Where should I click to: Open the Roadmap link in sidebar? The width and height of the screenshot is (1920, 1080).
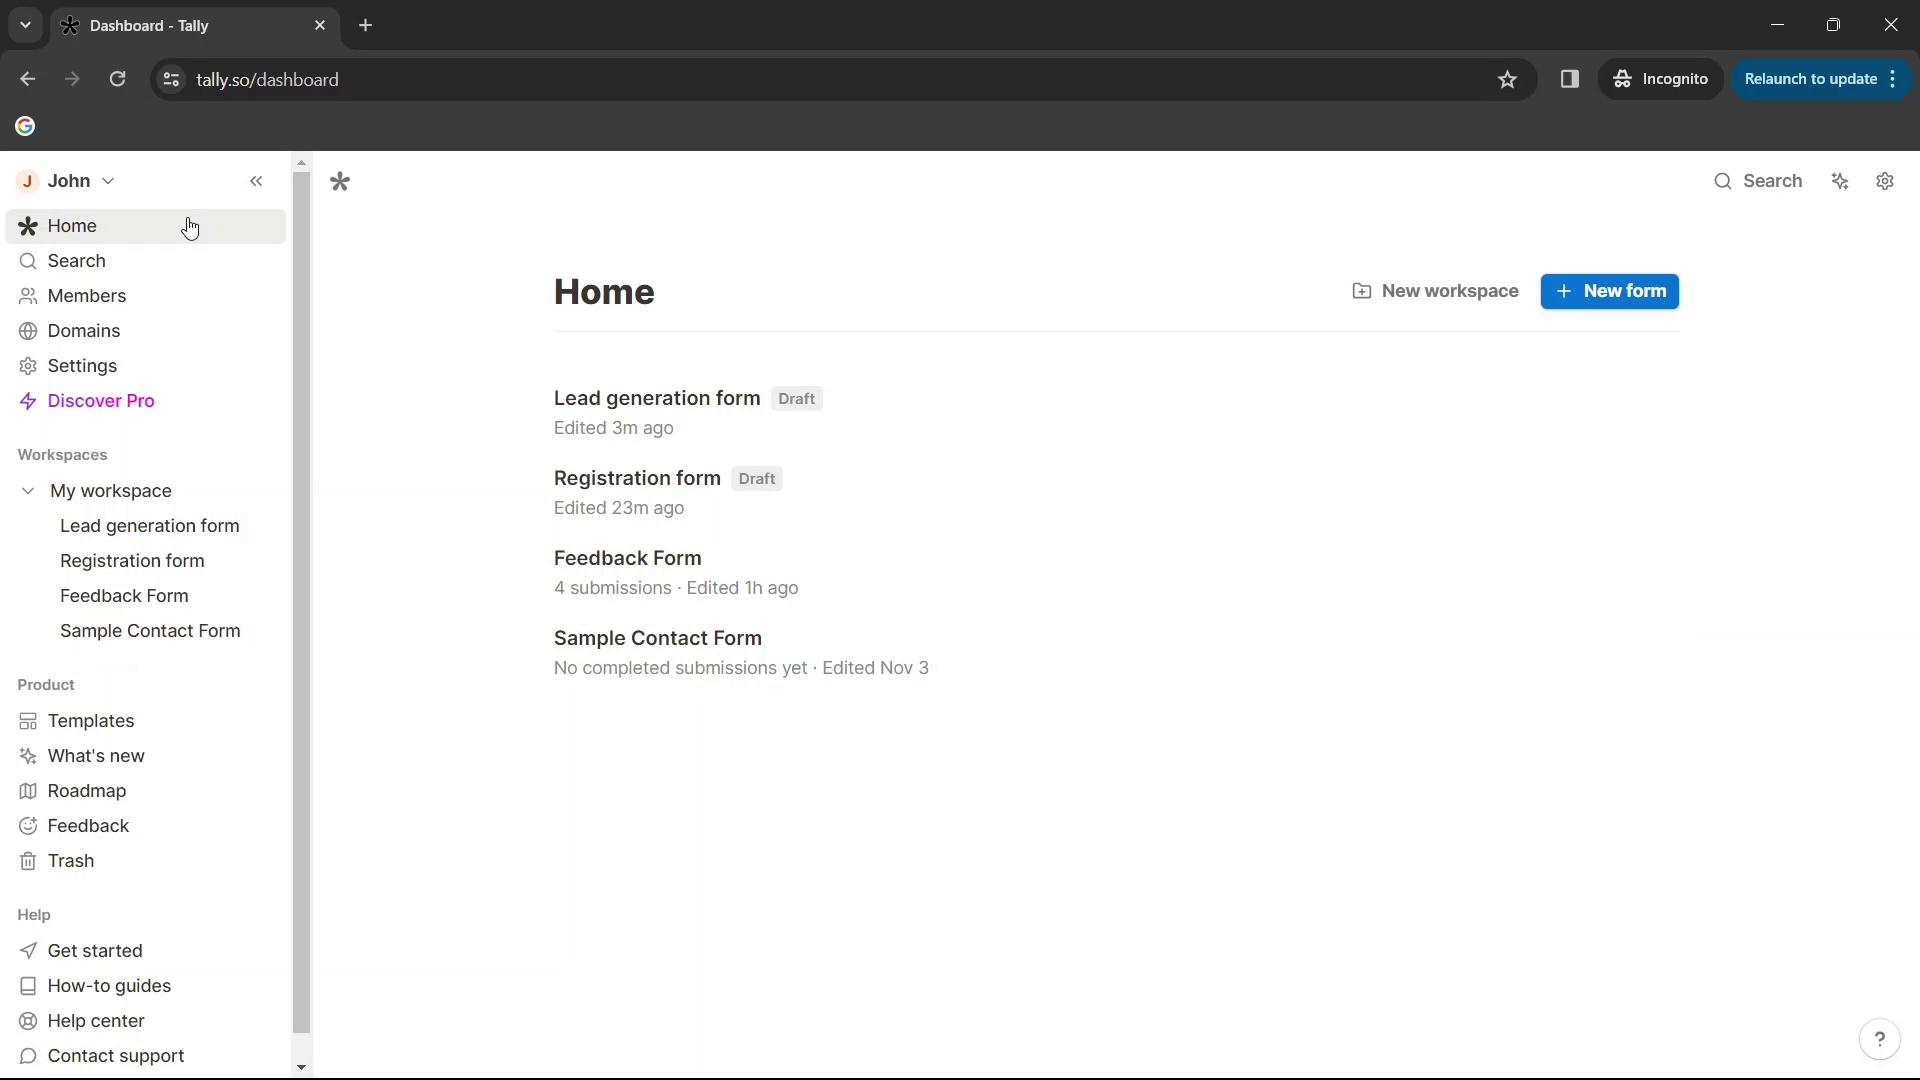click(87, 790)
